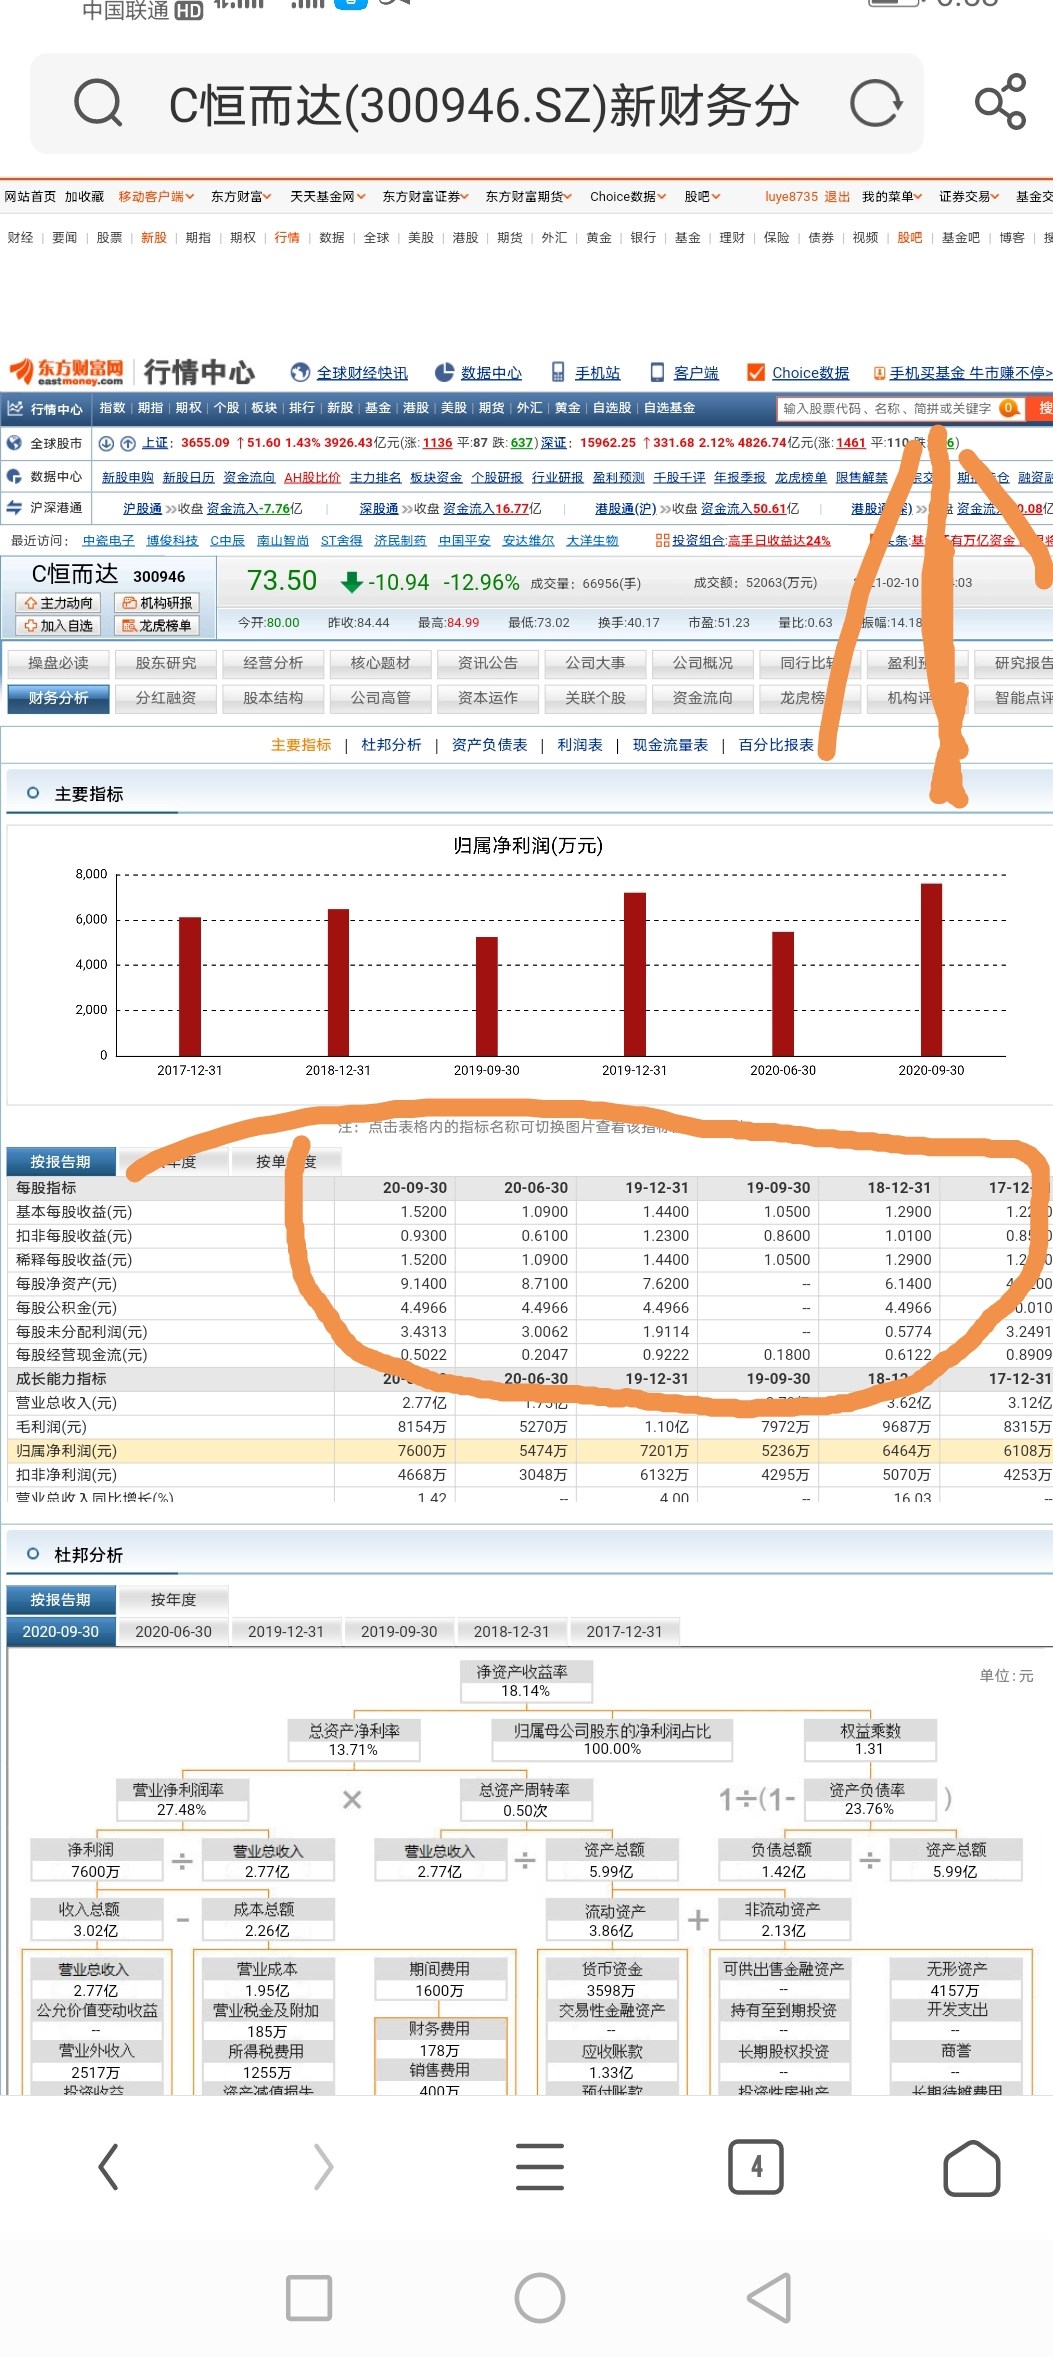This screenshot has width=1053, height=2357.
Task: Switch Dupont period to 2017-12-31
Action: [x=624, y=1632]
